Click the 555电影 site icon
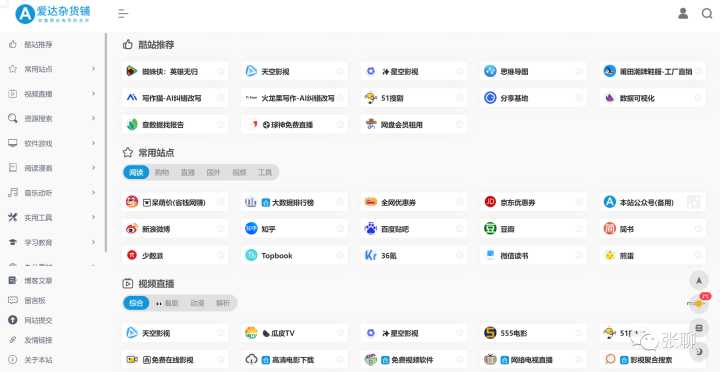The height and width of the screenshot is (372, 720). pos(490,333)
